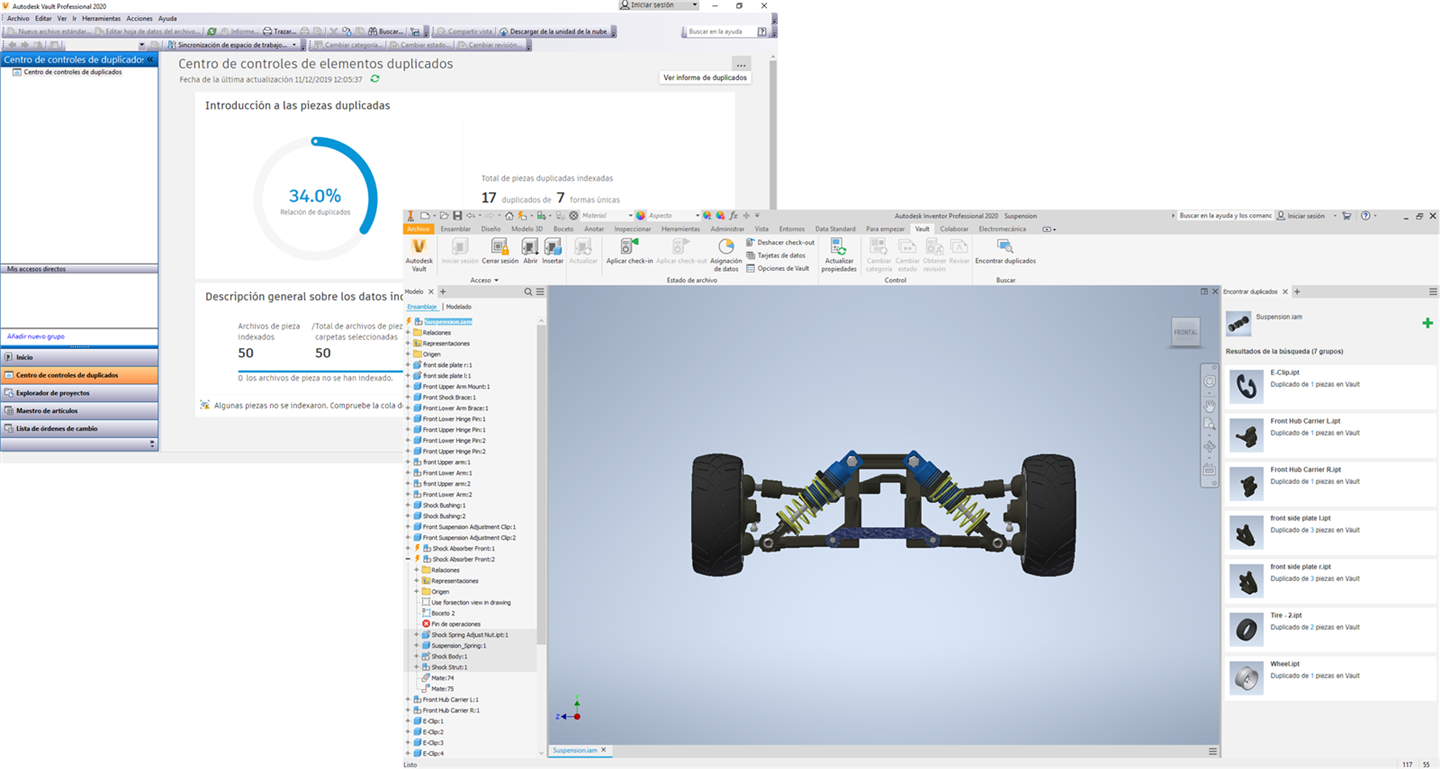Screen dimensions: 1440x769
Task: Click the help question mark icon in Inventor
Action: [1365, 215]
